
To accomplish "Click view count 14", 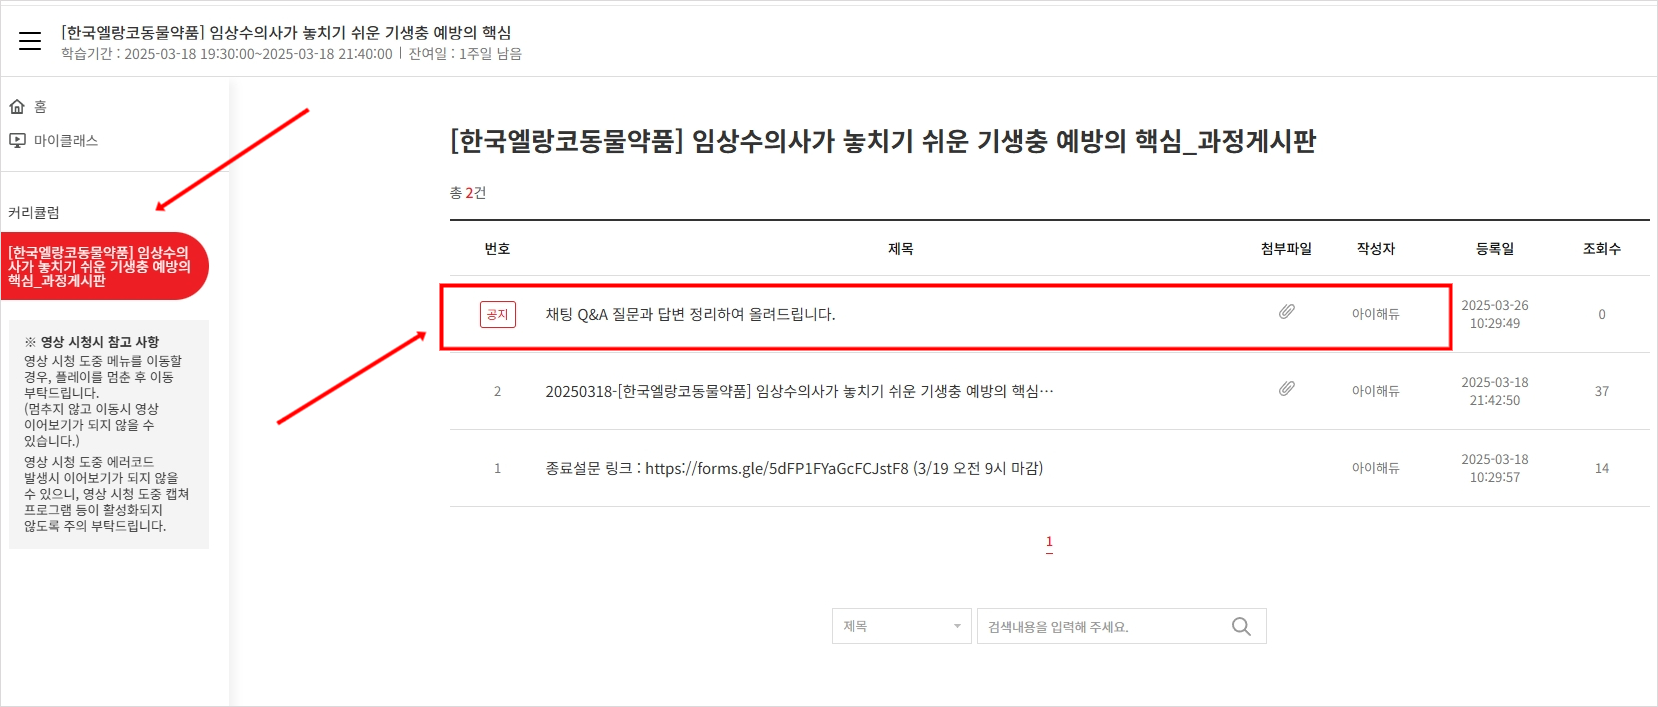I will click(1602, 468).
